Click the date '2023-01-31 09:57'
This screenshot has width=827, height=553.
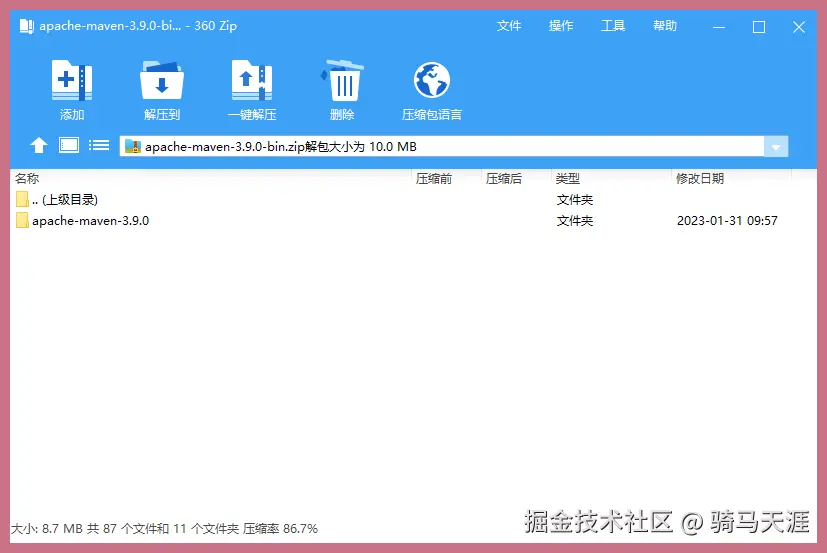[727, 221]
